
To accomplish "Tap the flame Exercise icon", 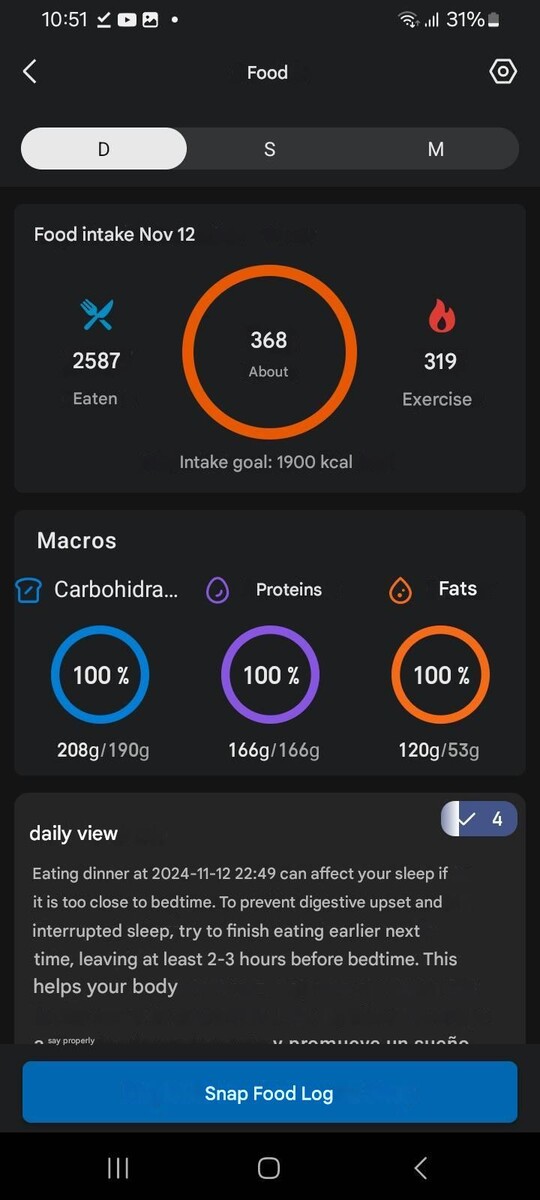I will click(x=441, y=316).
